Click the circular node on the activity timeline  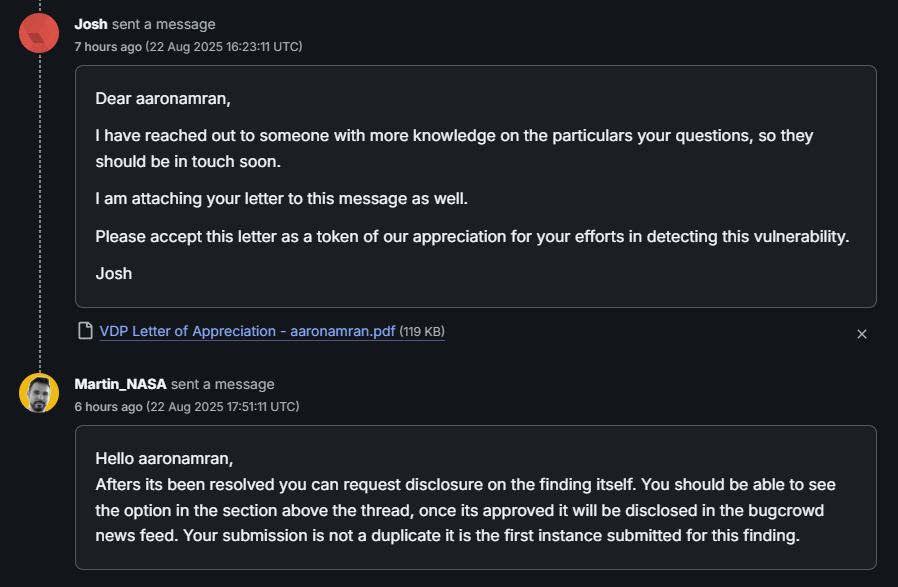[x=38, y=32]
